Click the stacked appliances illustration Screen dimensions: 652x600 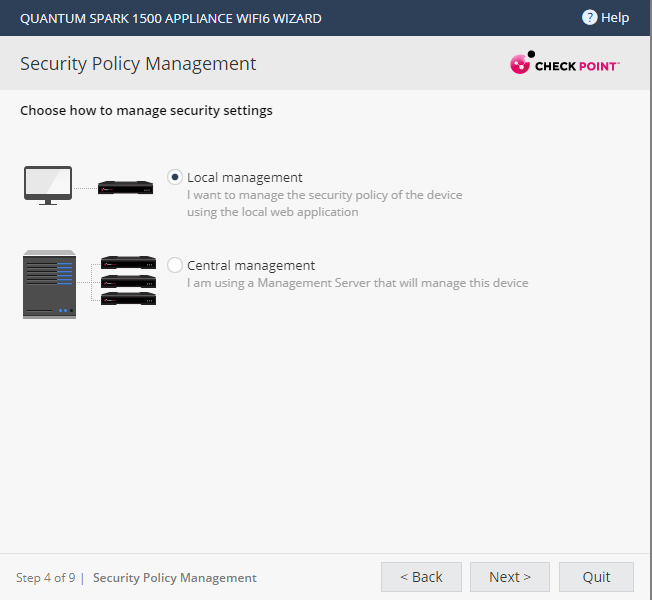click(x=128, y=281)
